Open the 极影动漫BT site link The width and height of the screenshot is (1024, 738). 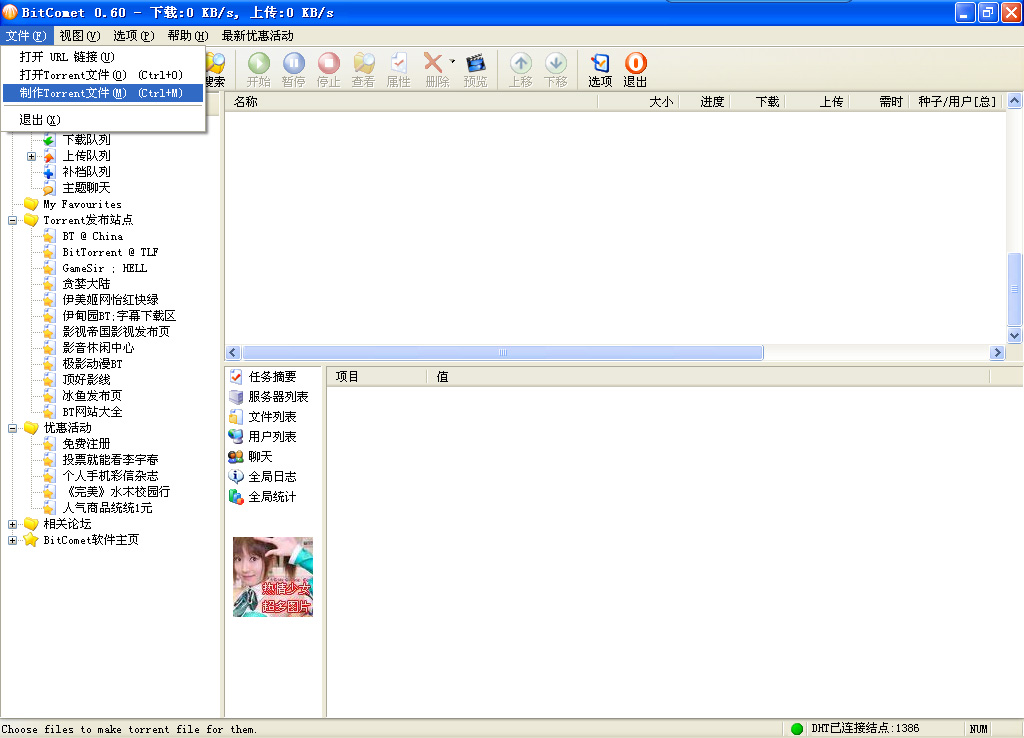[92, 364]
